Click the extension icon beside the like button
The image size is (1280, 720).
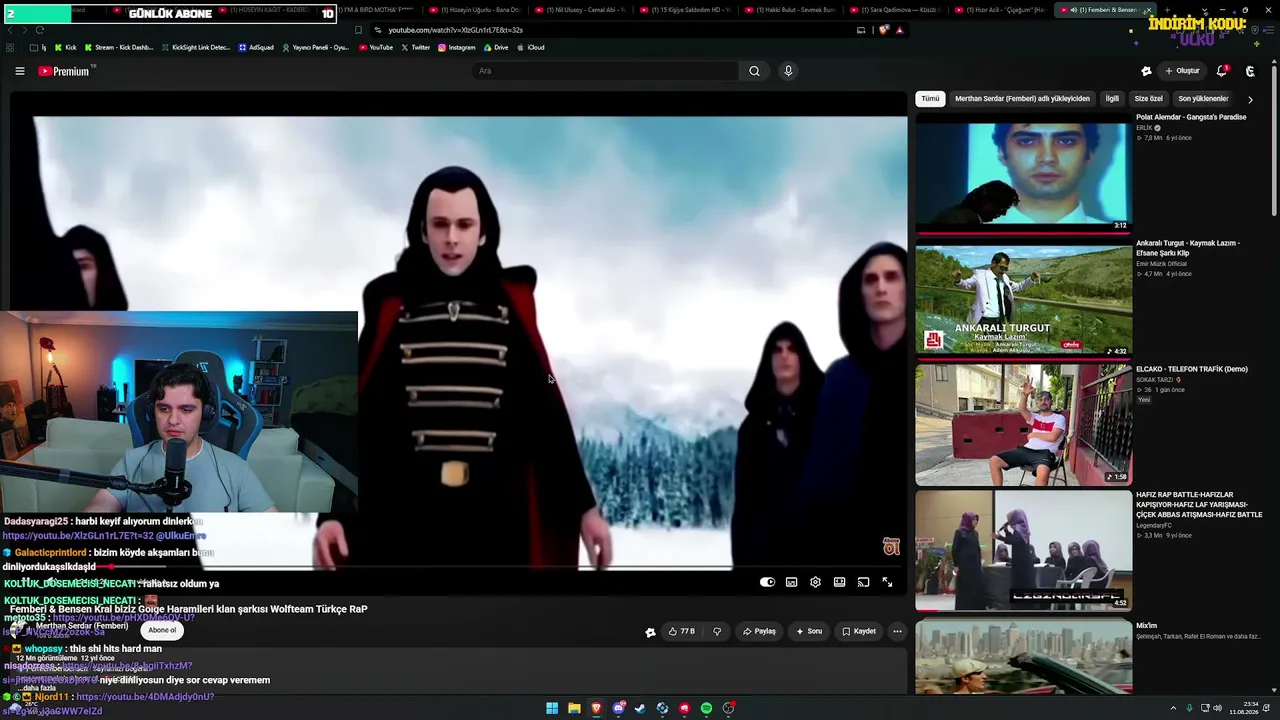[x=651, y=632]
